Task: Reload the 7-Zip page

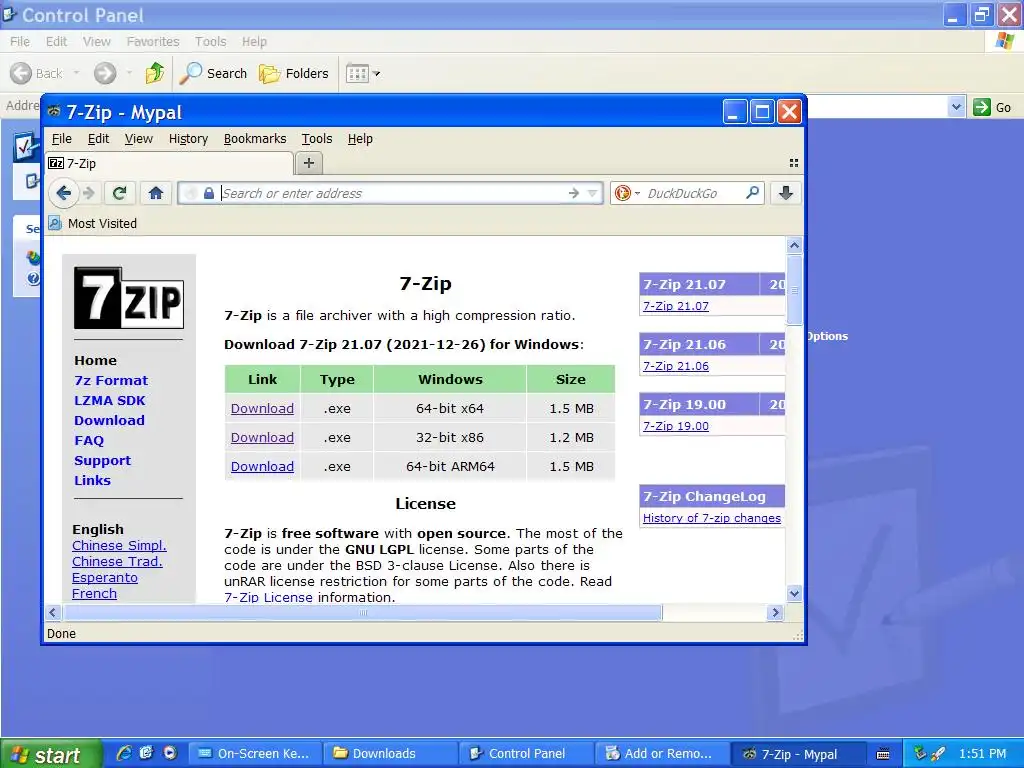Action: (x=119, y=193)
